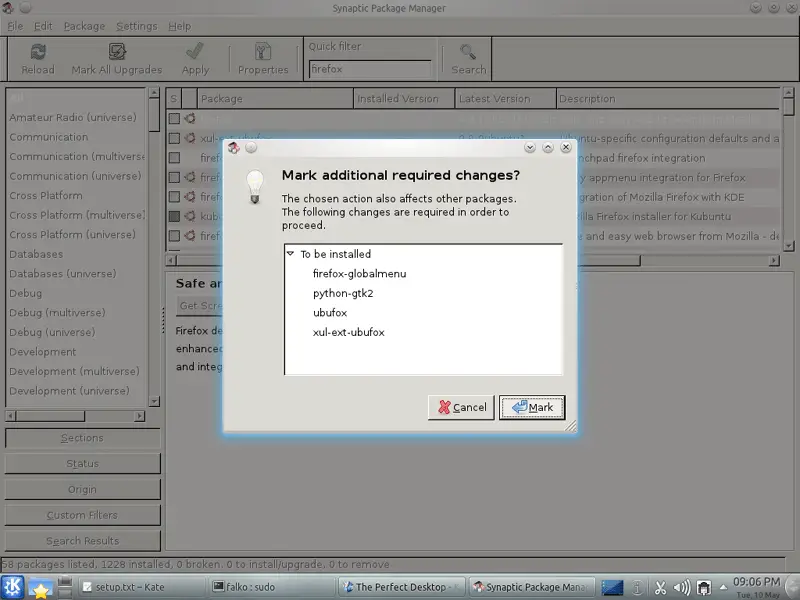This screenshot has height=600, width=800.
Task: Switch to "The Perfect Desktop" taskbar window
Action: pyautogui.click(x=403, y=587)
